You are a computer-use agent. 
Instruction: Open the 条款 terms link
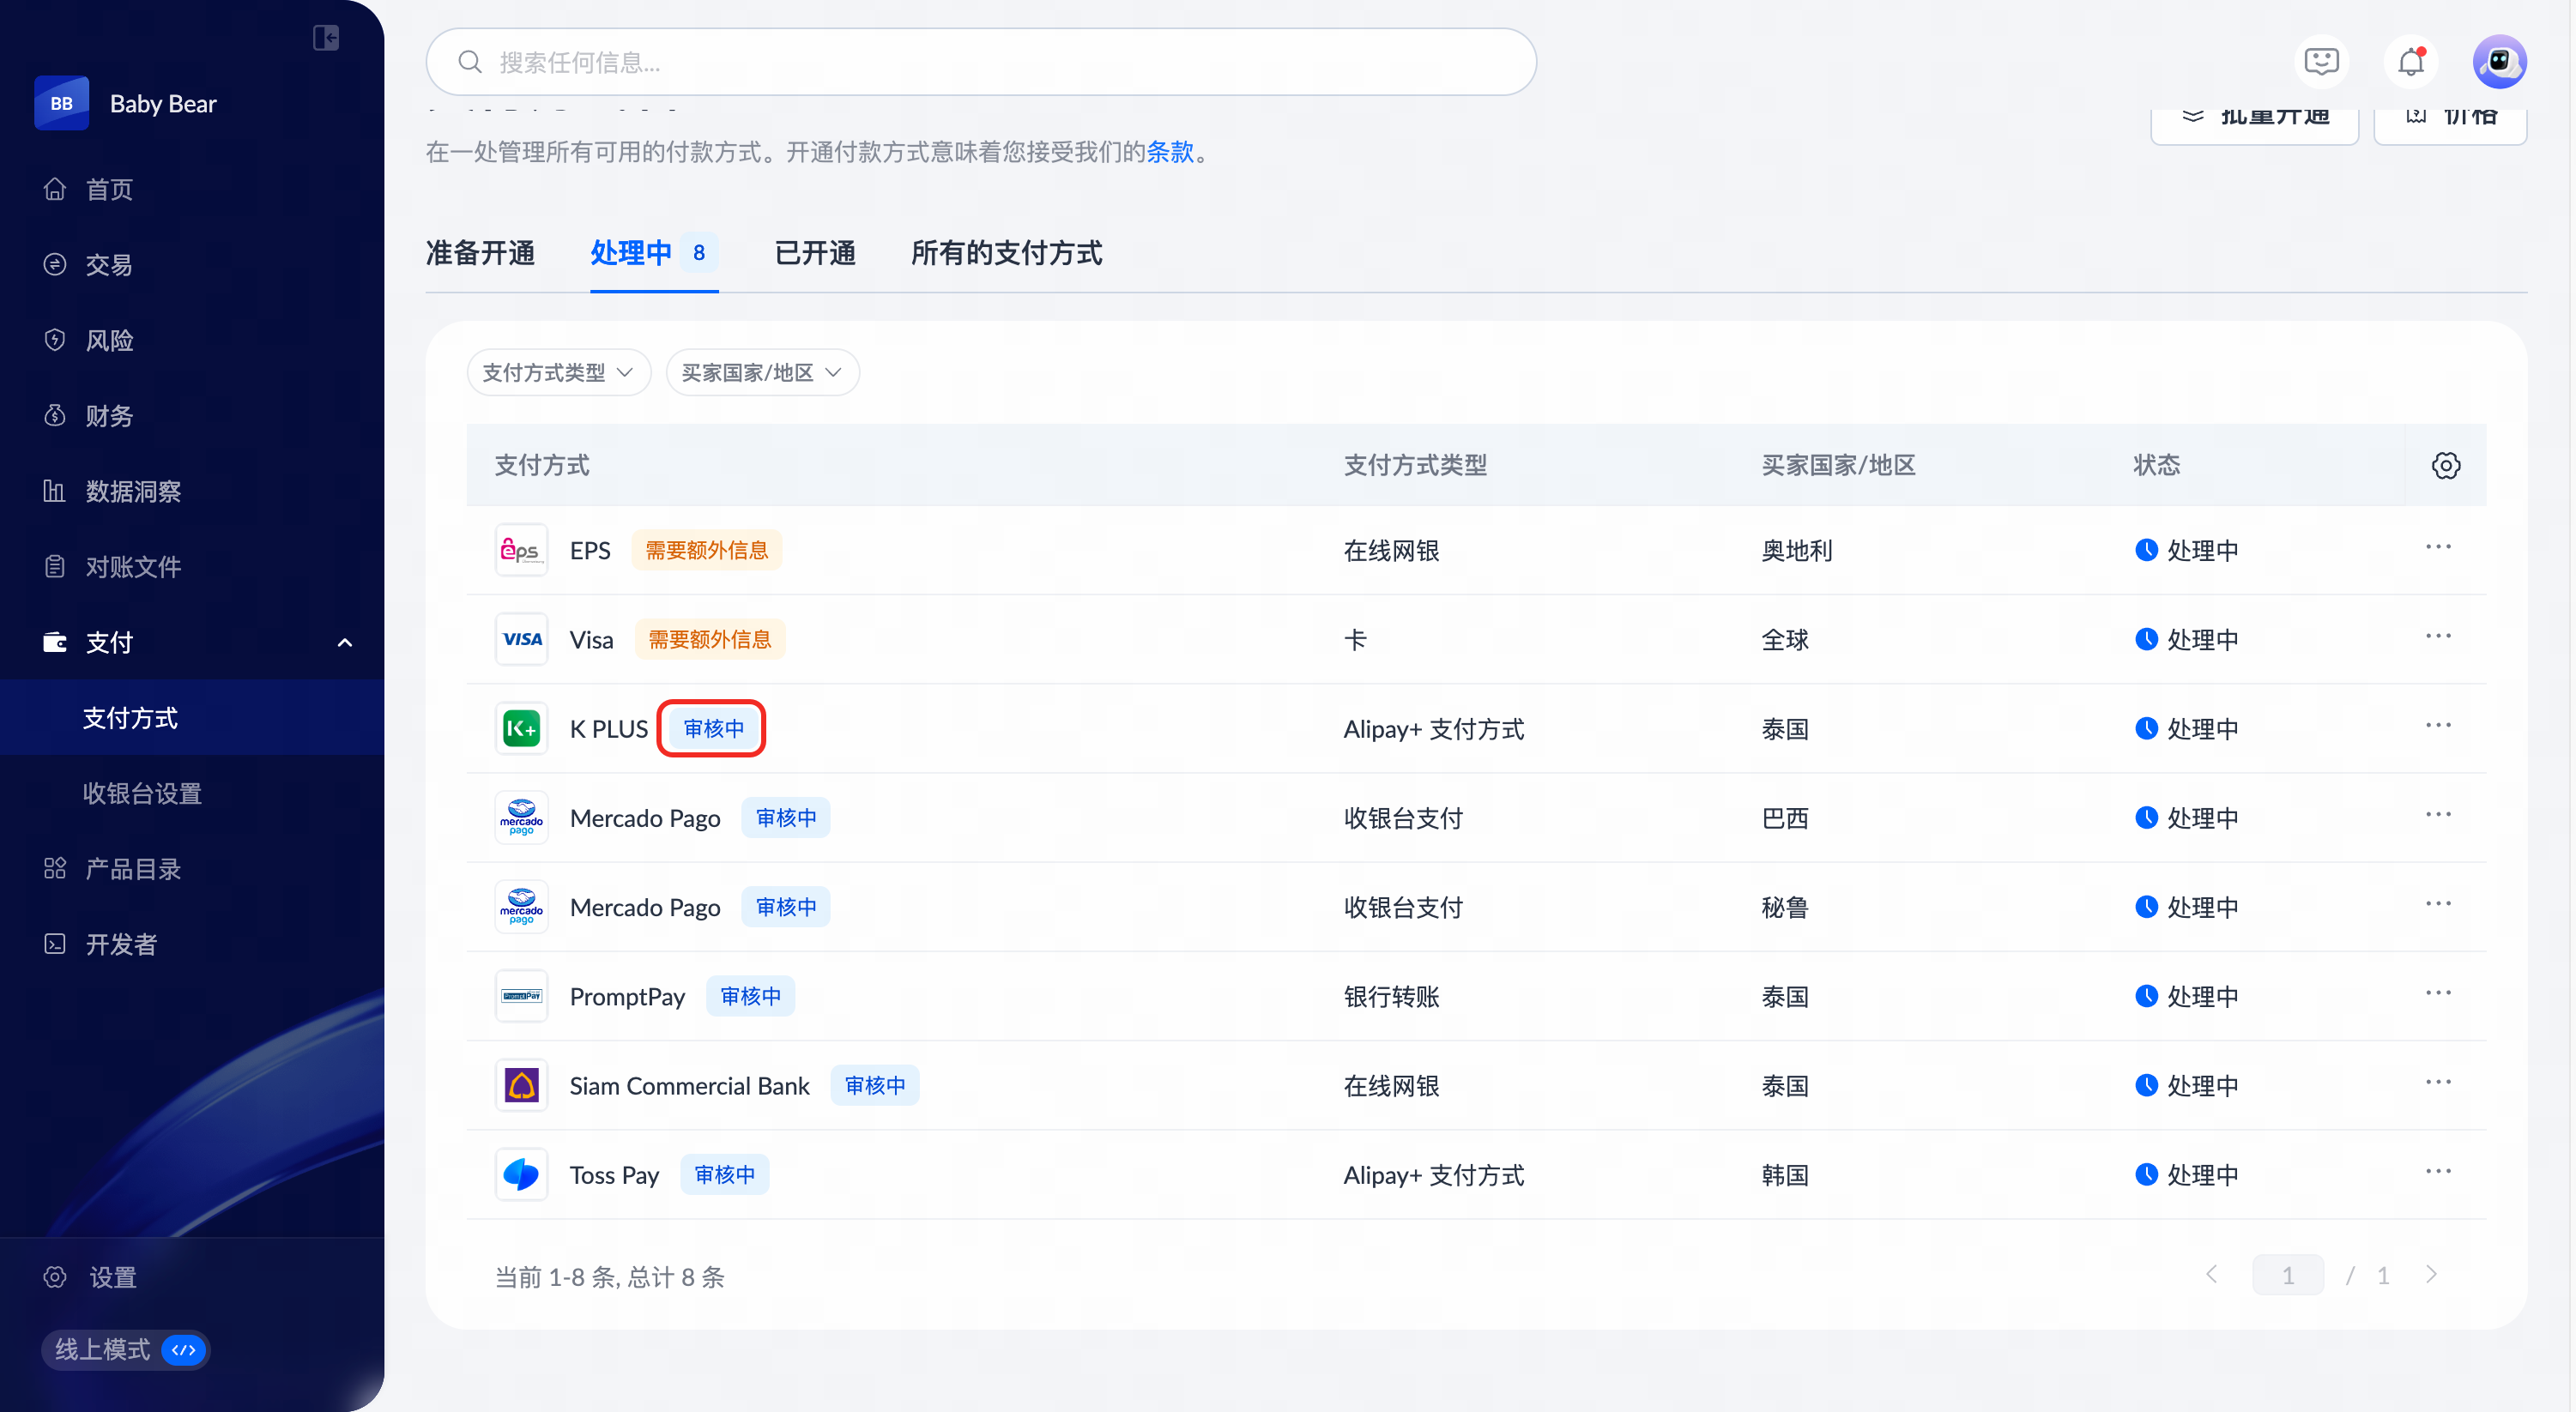point(1170,152)
